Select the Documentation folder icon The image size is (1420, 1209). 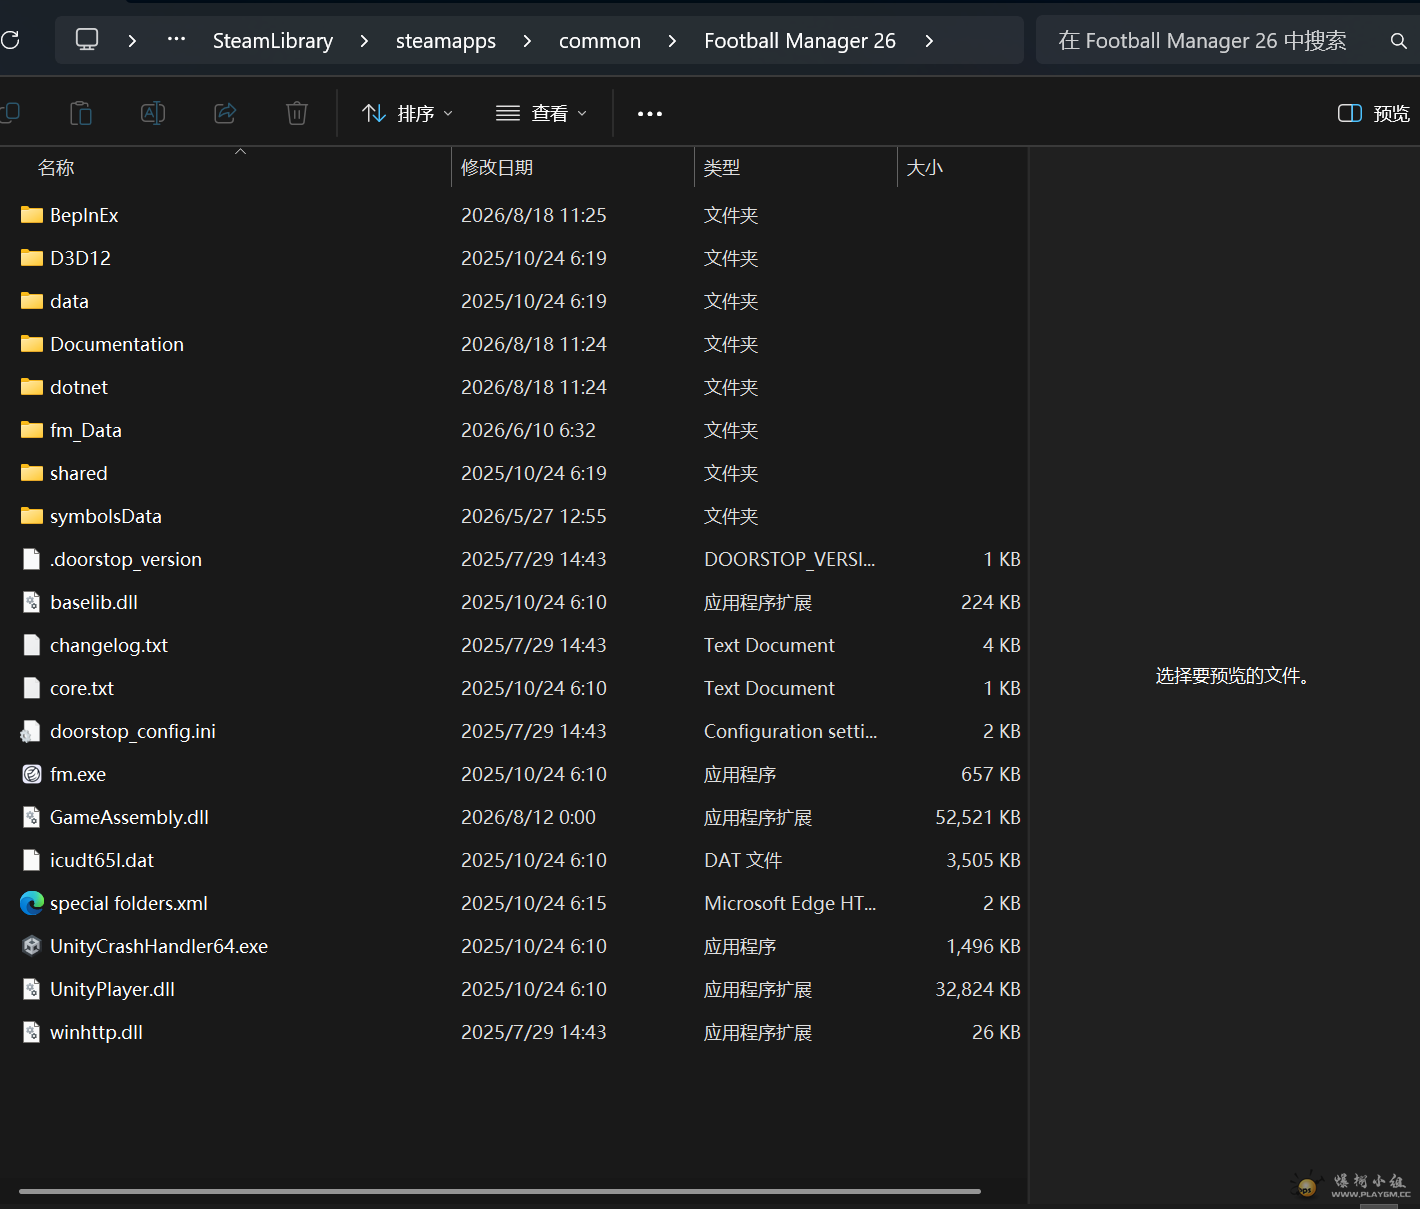tap(32, 344)
